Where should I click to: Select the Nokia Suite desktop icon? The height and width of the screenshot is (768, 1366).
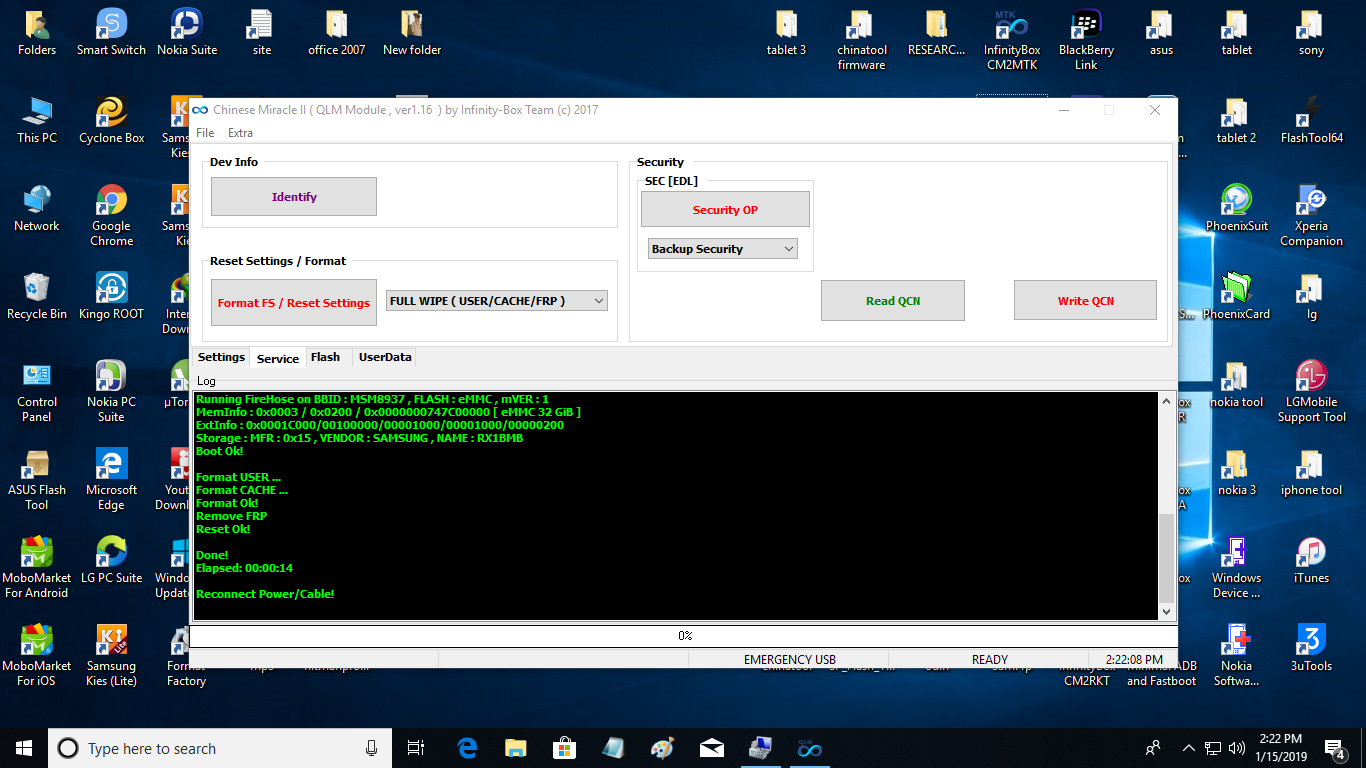[x=187, y=34]
